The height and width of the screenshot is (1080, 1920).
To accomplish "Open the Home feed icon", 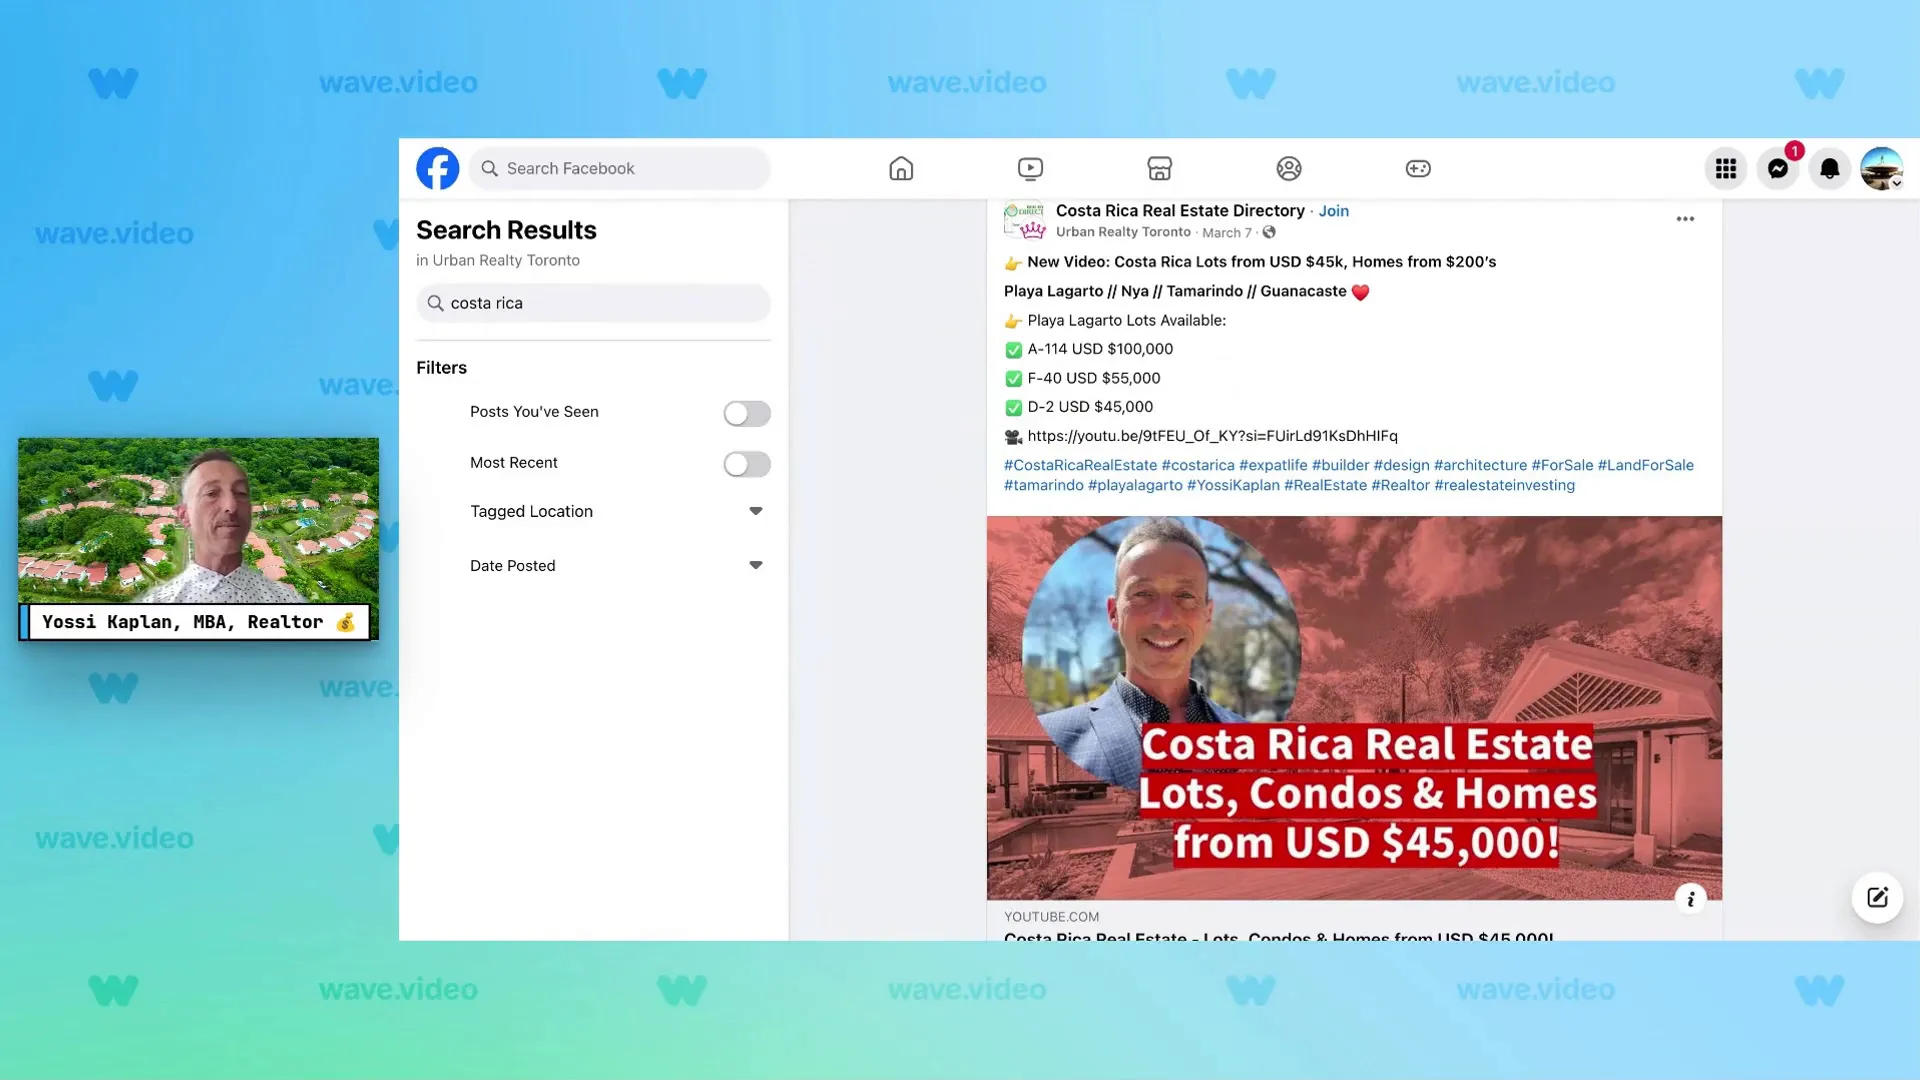I will (x=901, y=168).
